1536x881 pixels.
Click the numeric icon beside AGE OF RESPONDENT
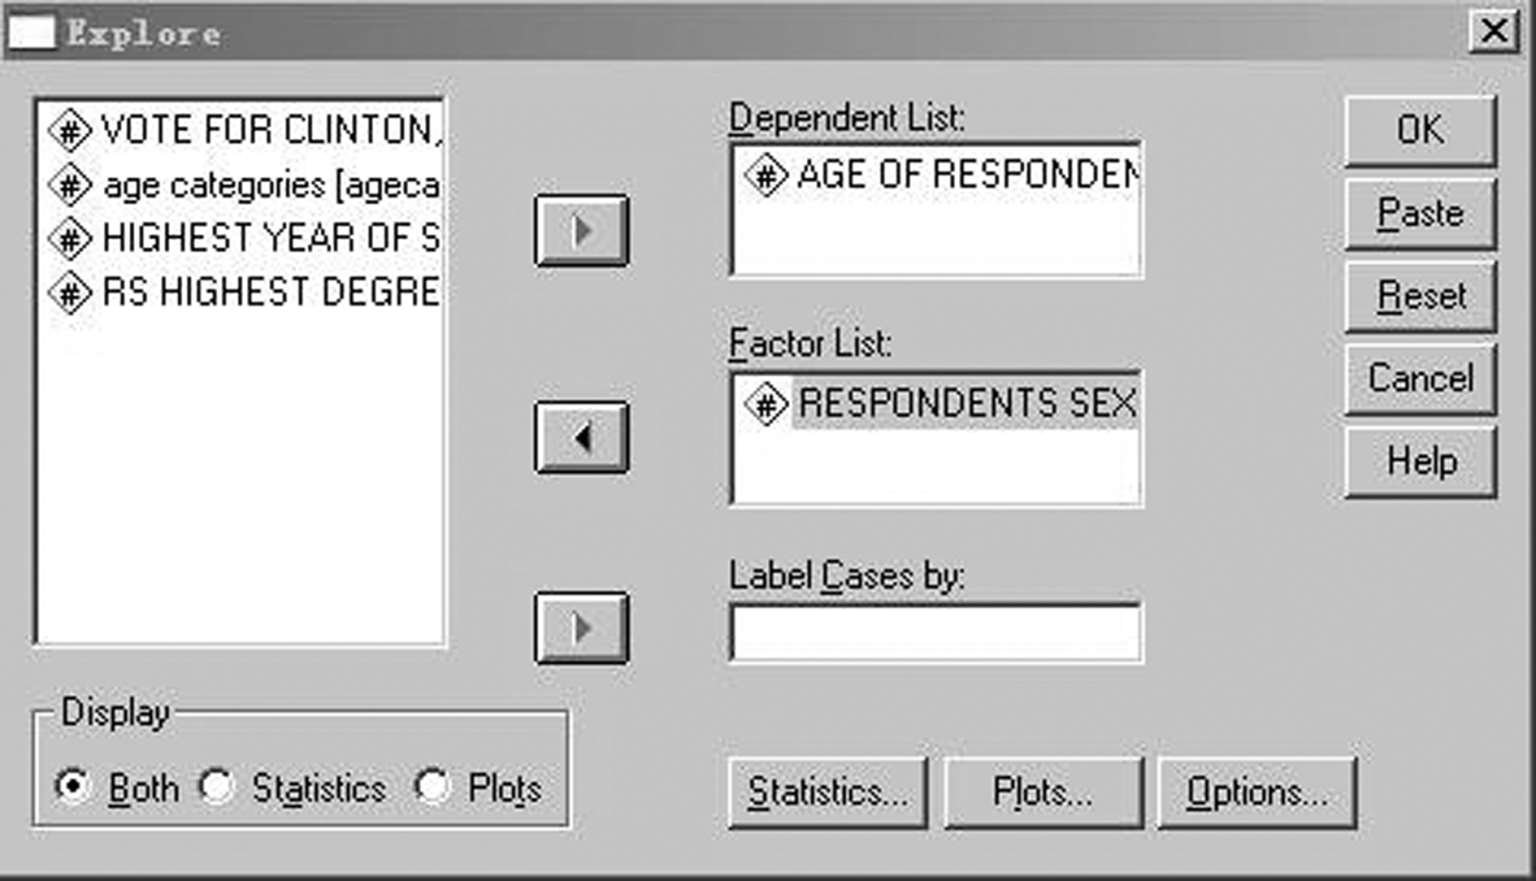[766, 175]
